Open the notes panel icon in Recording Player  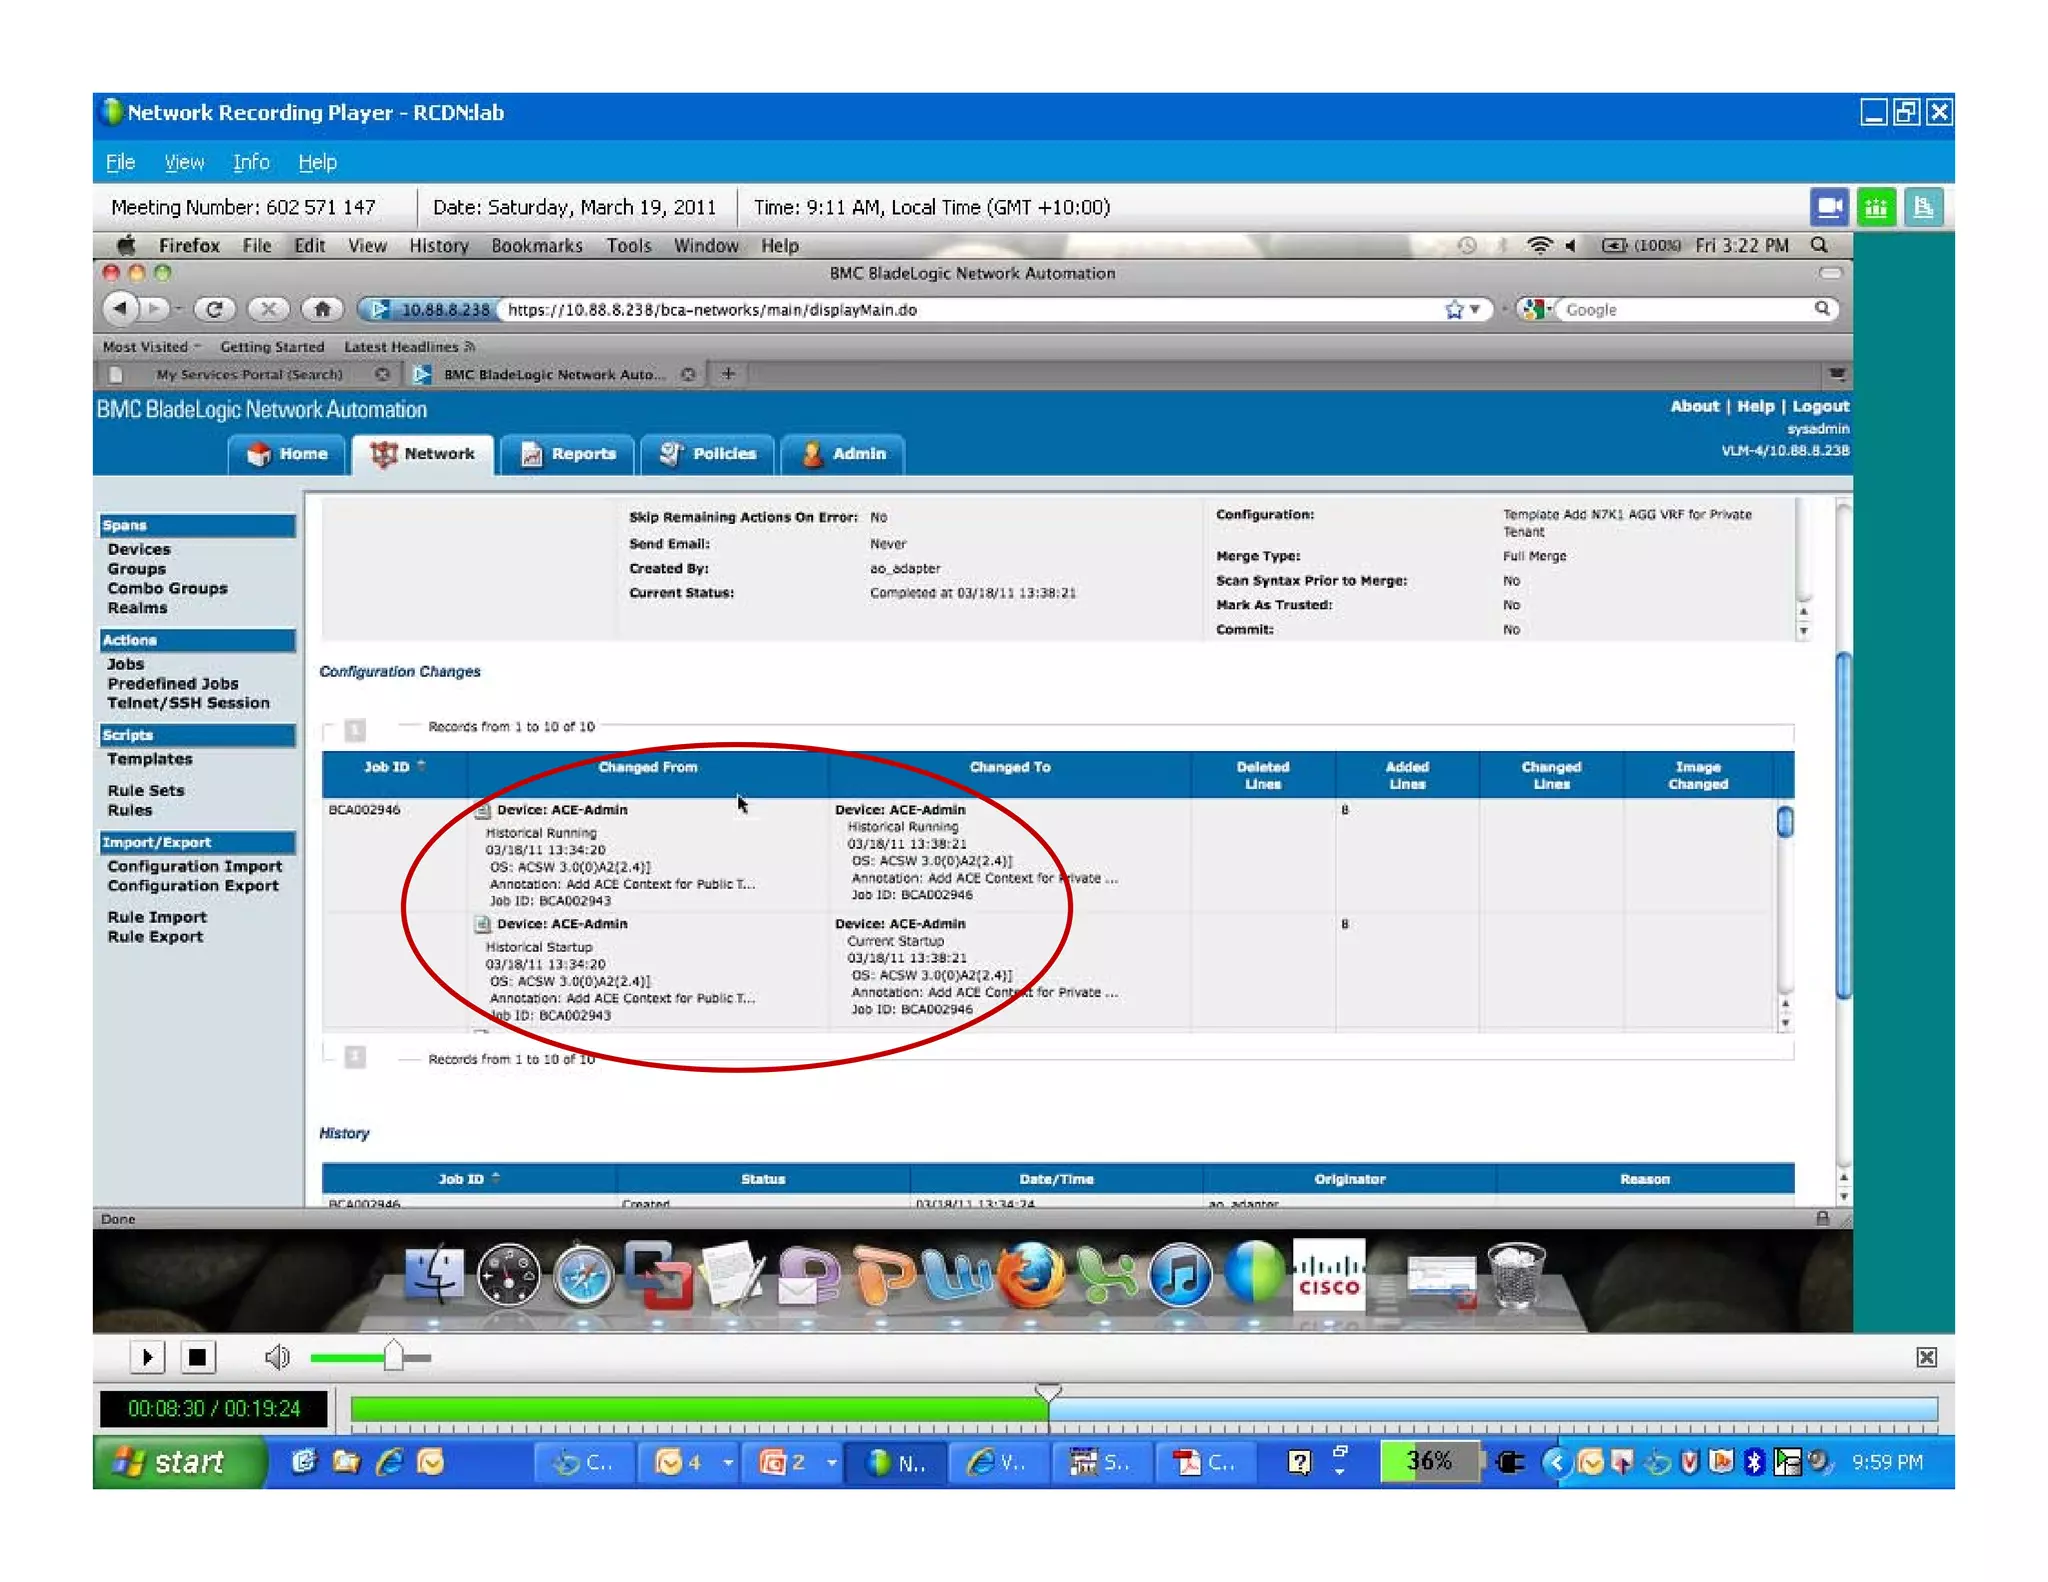coord(1922,207)
